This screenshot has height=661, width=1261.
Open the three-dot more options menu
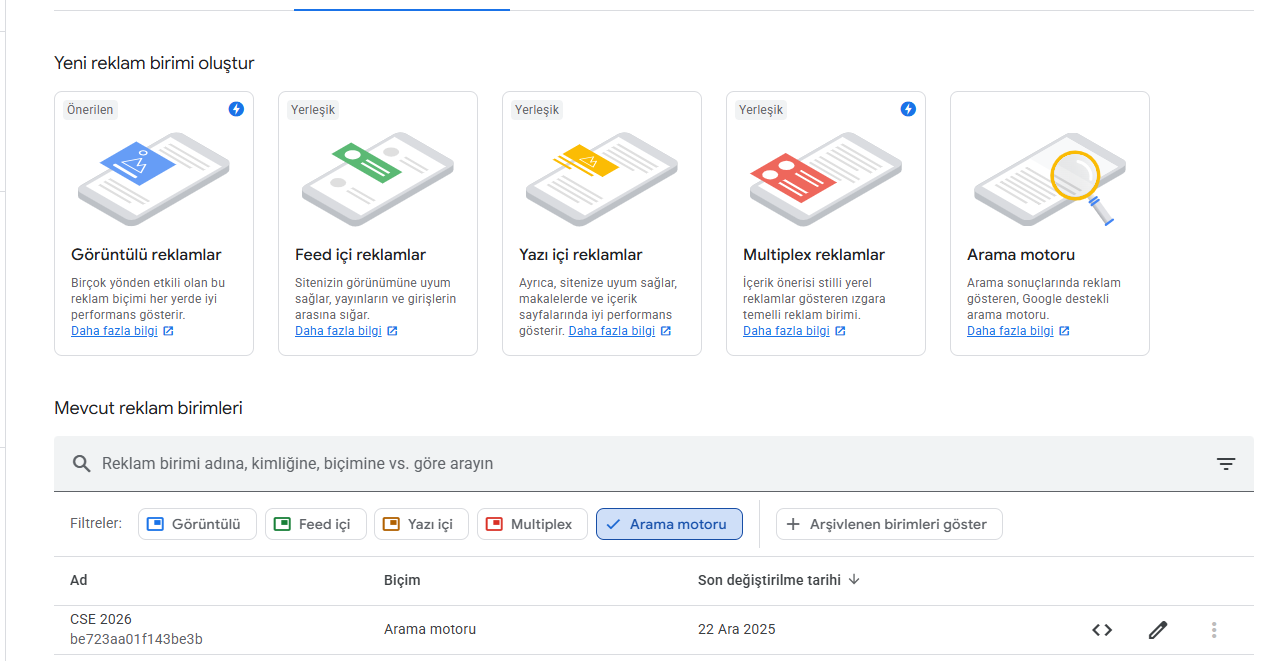1214,630
